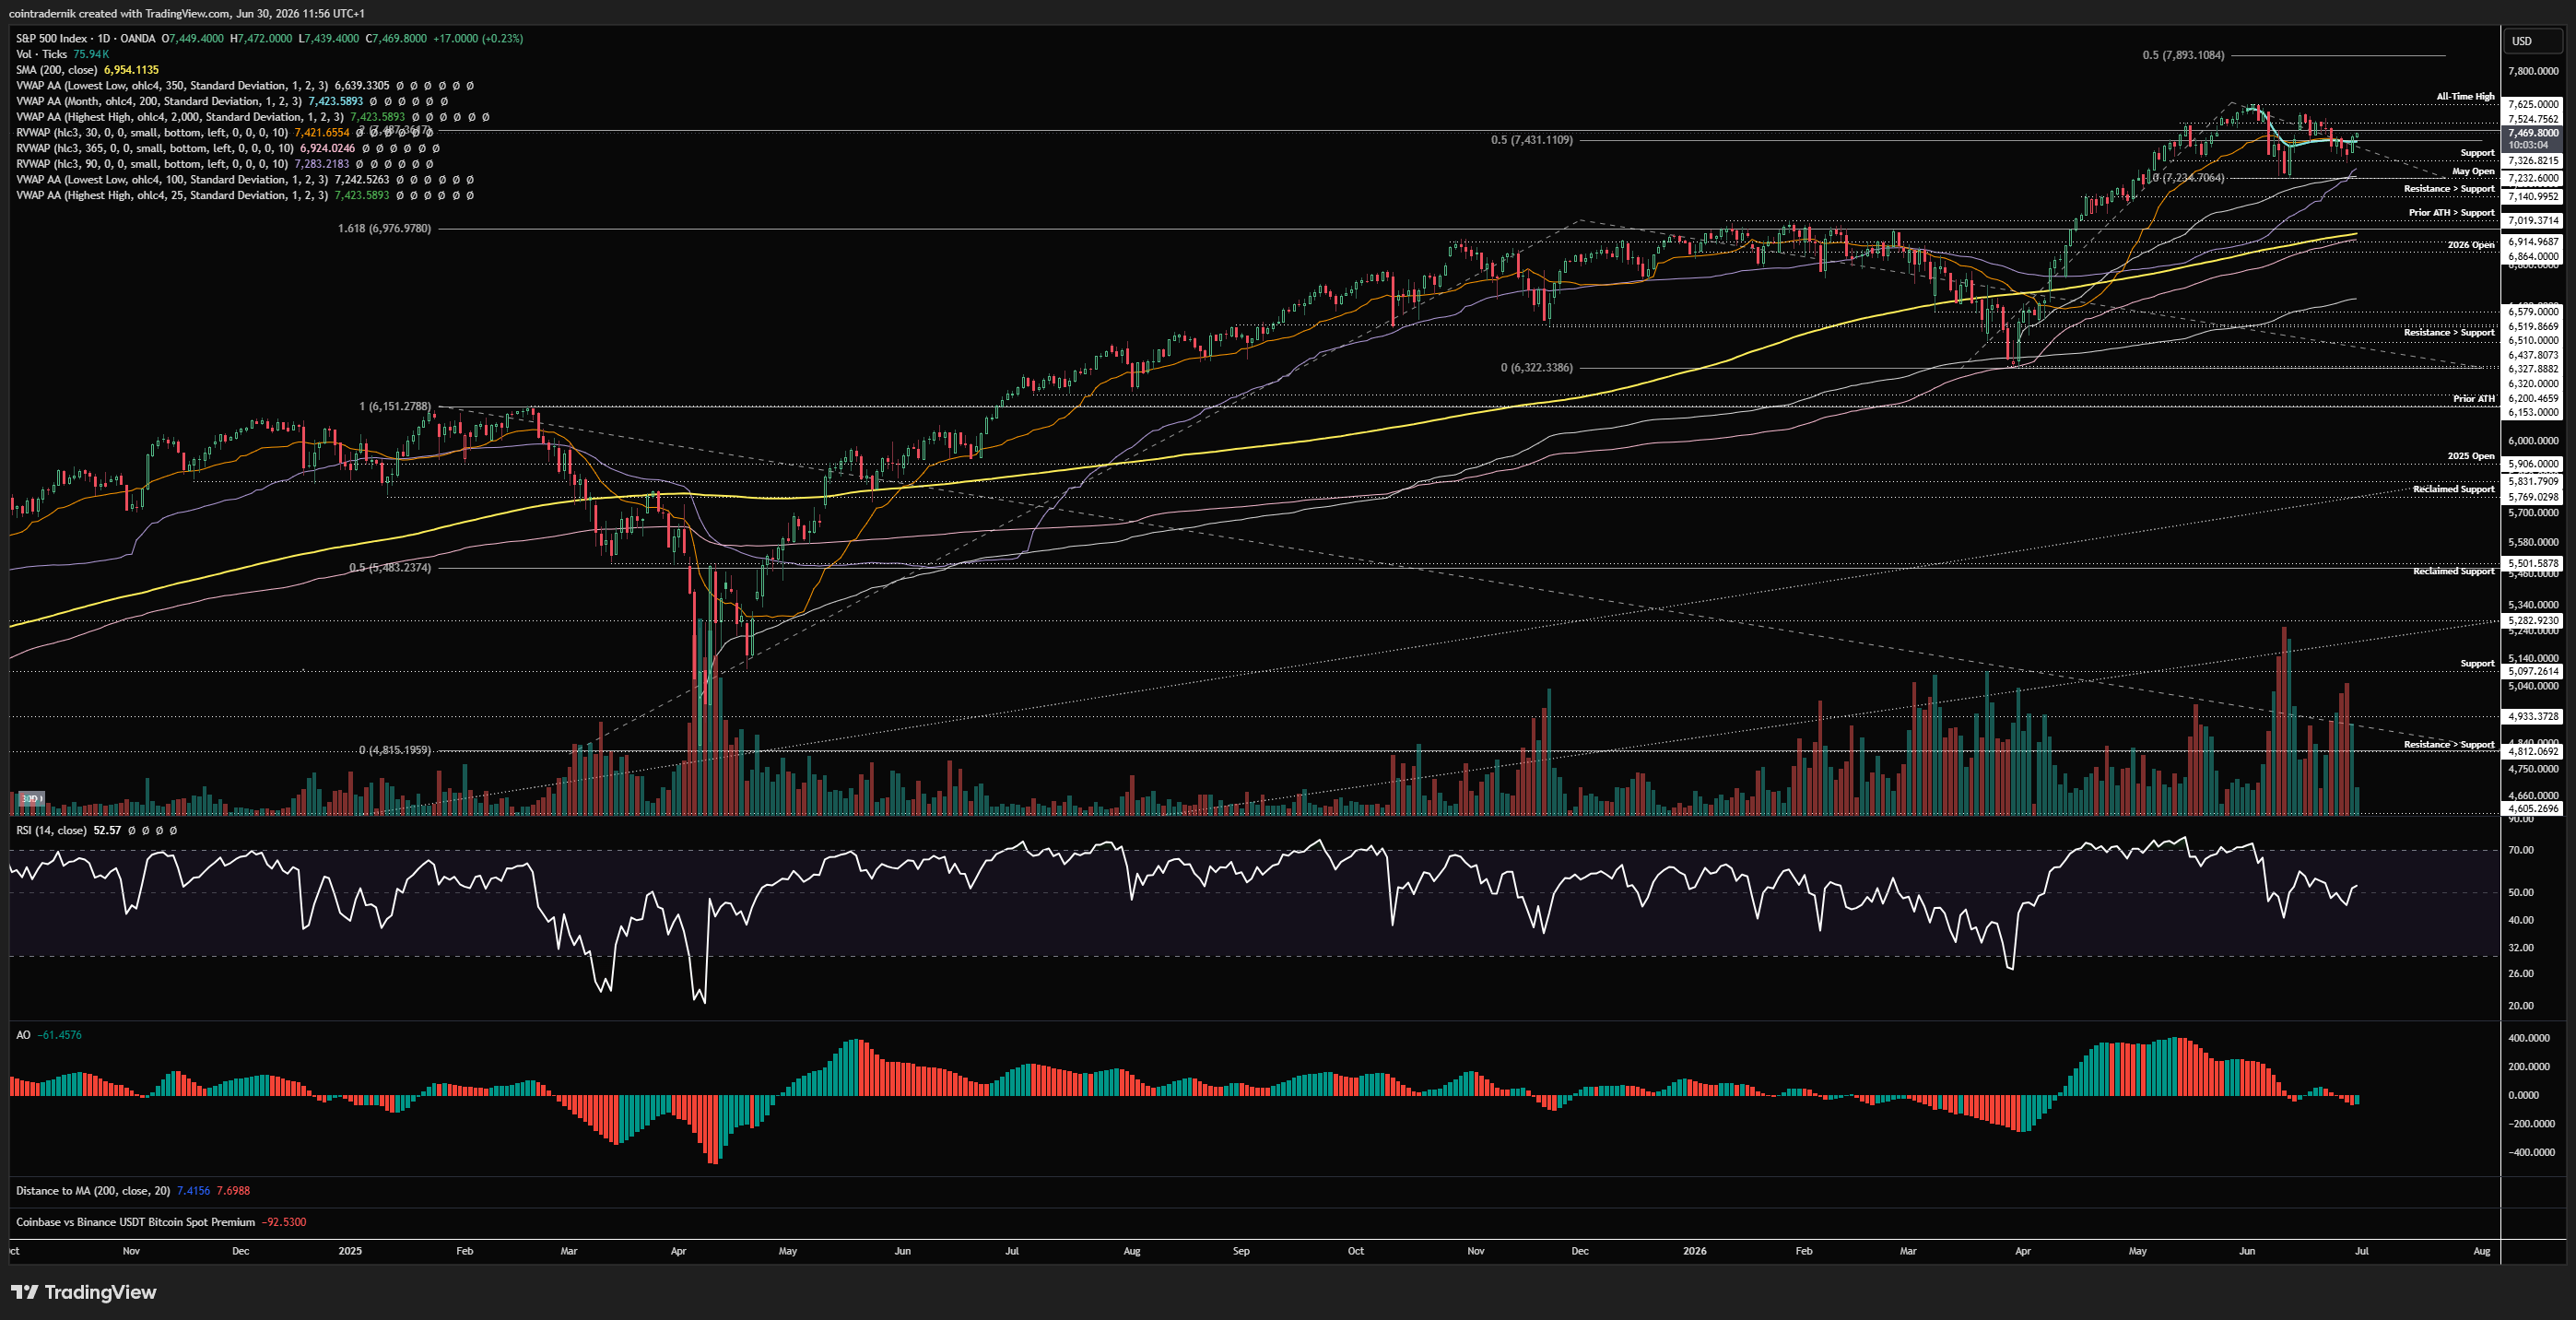Click the May Open line label
The height and width of the screenshot is (1320, 2576).
coord(2473,172)
